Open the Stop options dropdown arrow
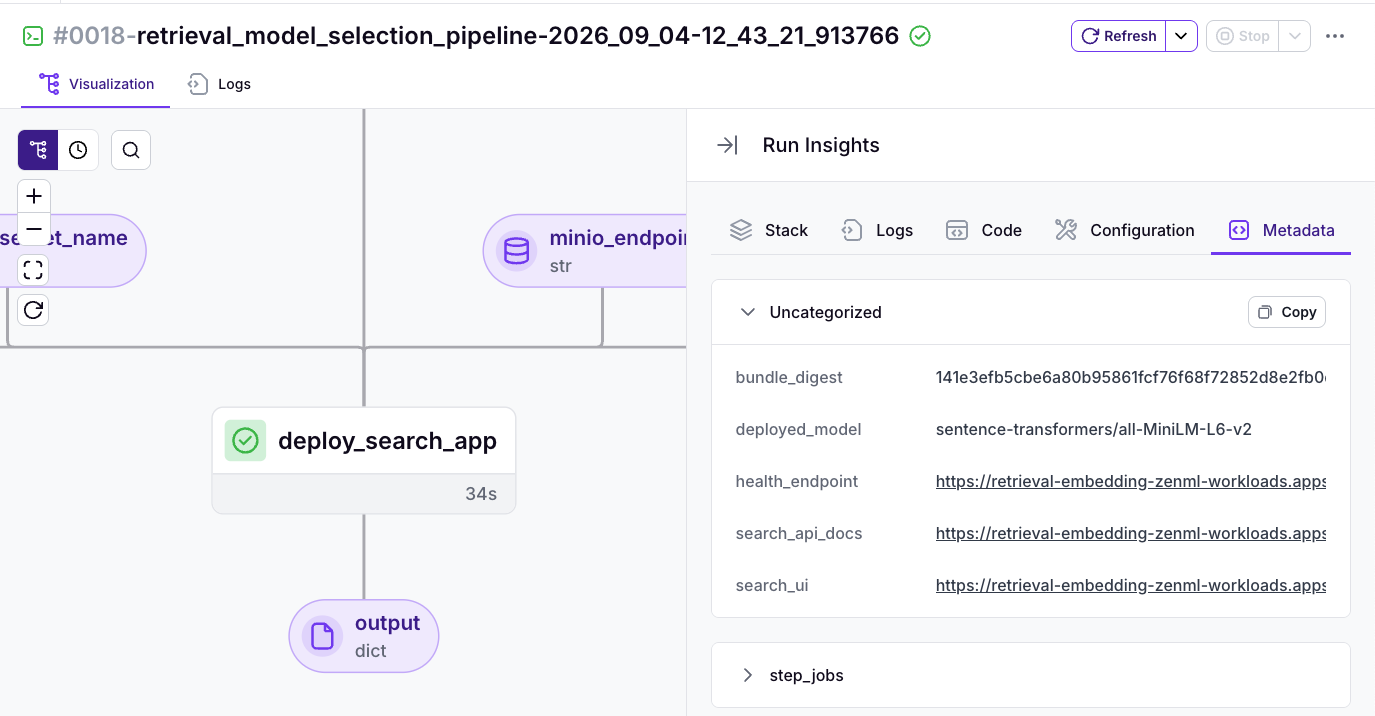Screen dimensions: 1375x716 (1294, 36)
